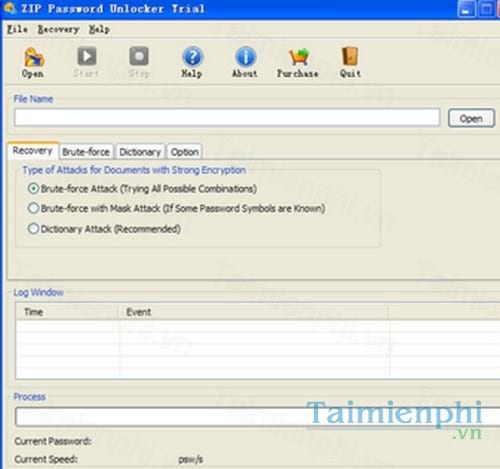Click the Event column header in log
Screen dimensions: 500x469
pyautogui.click(x=254, y=312)
